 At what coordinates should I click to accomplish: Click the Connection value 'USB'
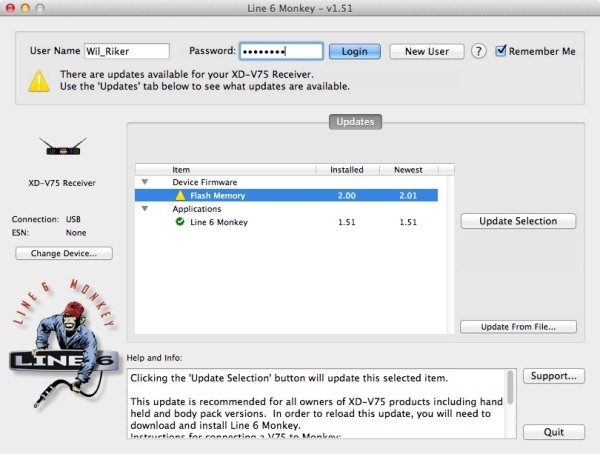73,219
